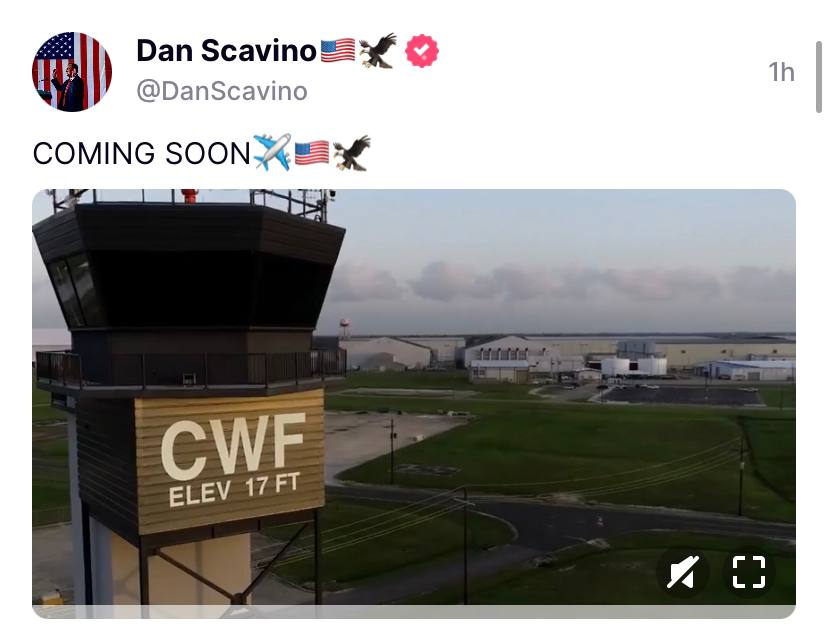Select the COMING SOON post text
The width and height of the screenshot is (828, 627).
point(142,153)
